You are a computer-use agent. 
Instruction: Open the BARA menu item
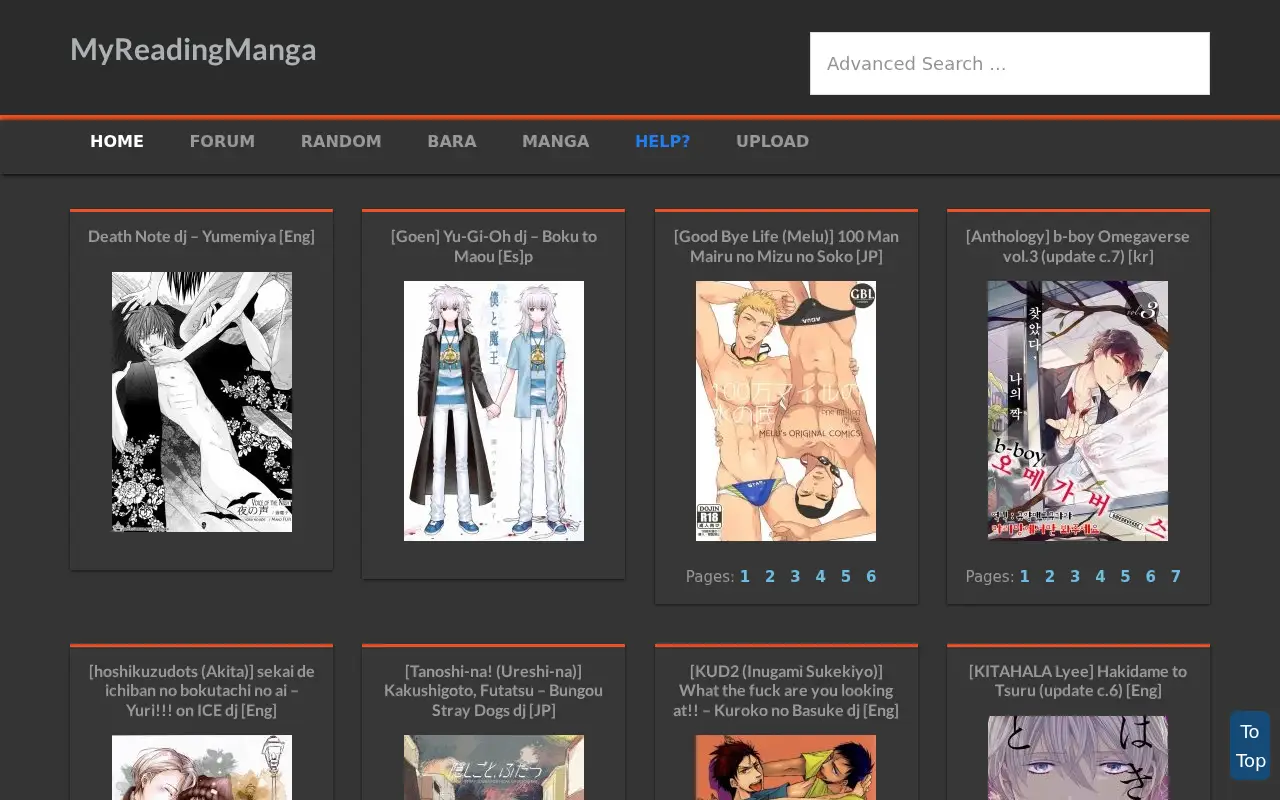pos(452,141)
